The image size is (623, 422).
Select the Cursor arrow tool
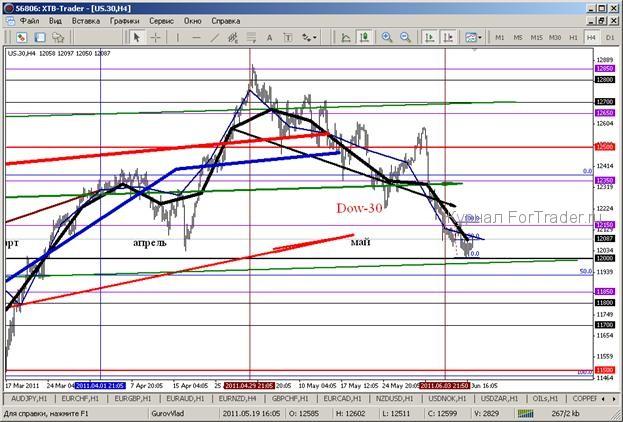click(137, 38)
